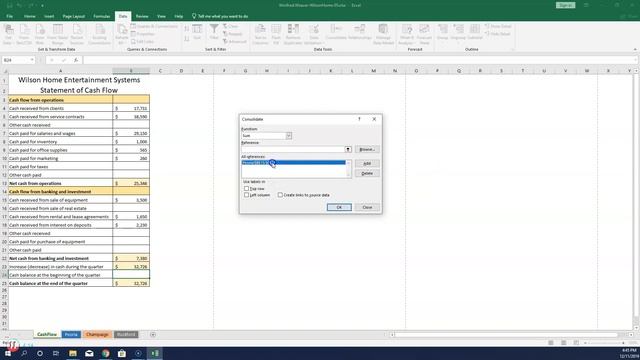Screen dimensions: 640x360
Task: Enable the Top row labels checkbox
Action: click(x=246, y=189)
